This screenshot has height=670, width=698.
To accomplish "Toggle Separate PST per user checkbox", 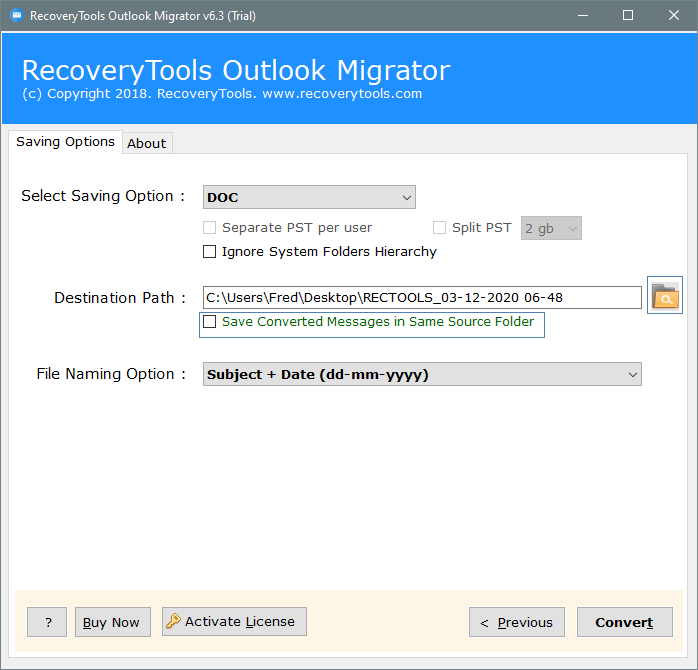I will point(209,227).
